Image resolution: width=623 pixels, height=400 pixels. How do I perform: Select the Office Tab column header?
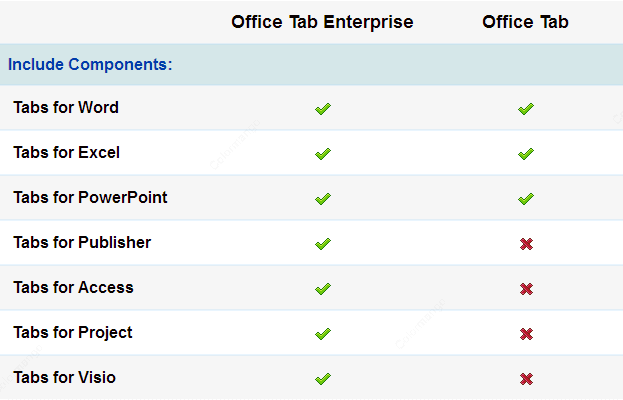(525, 22)
